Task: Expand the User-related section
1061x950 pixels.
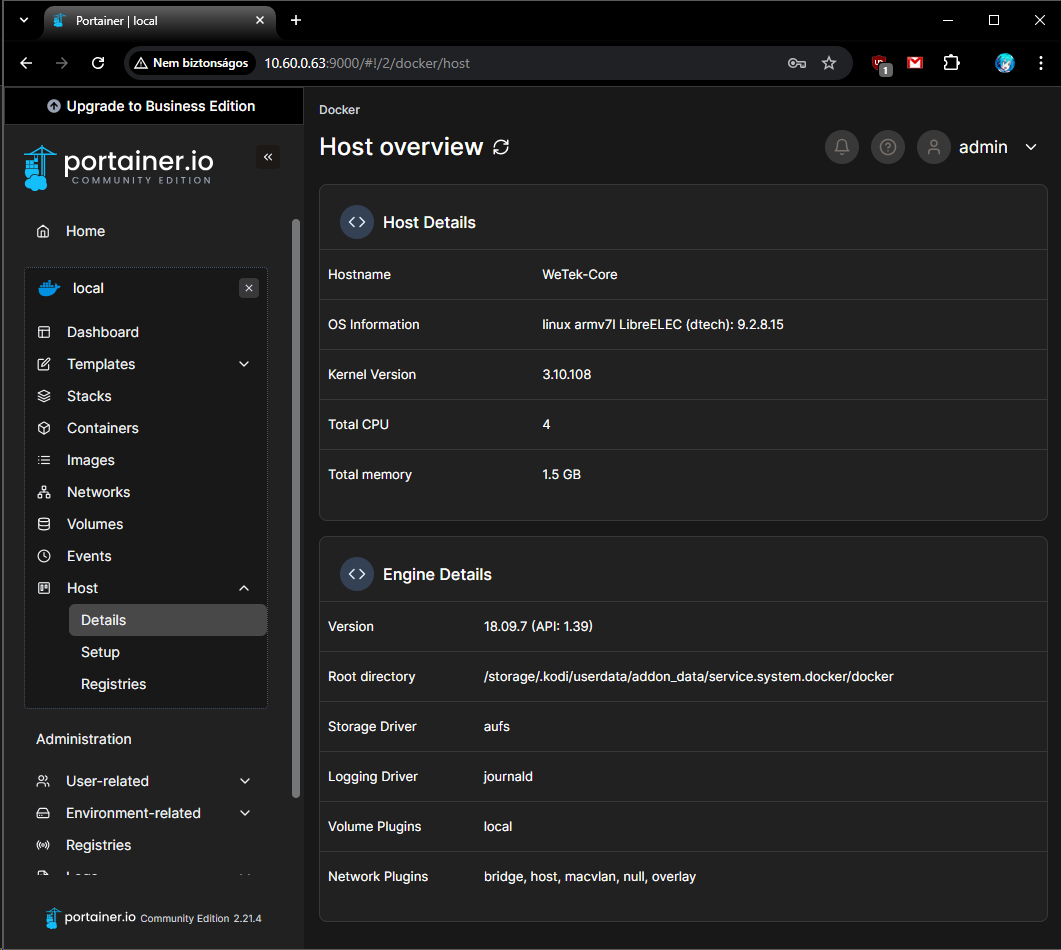Action: 245,781
